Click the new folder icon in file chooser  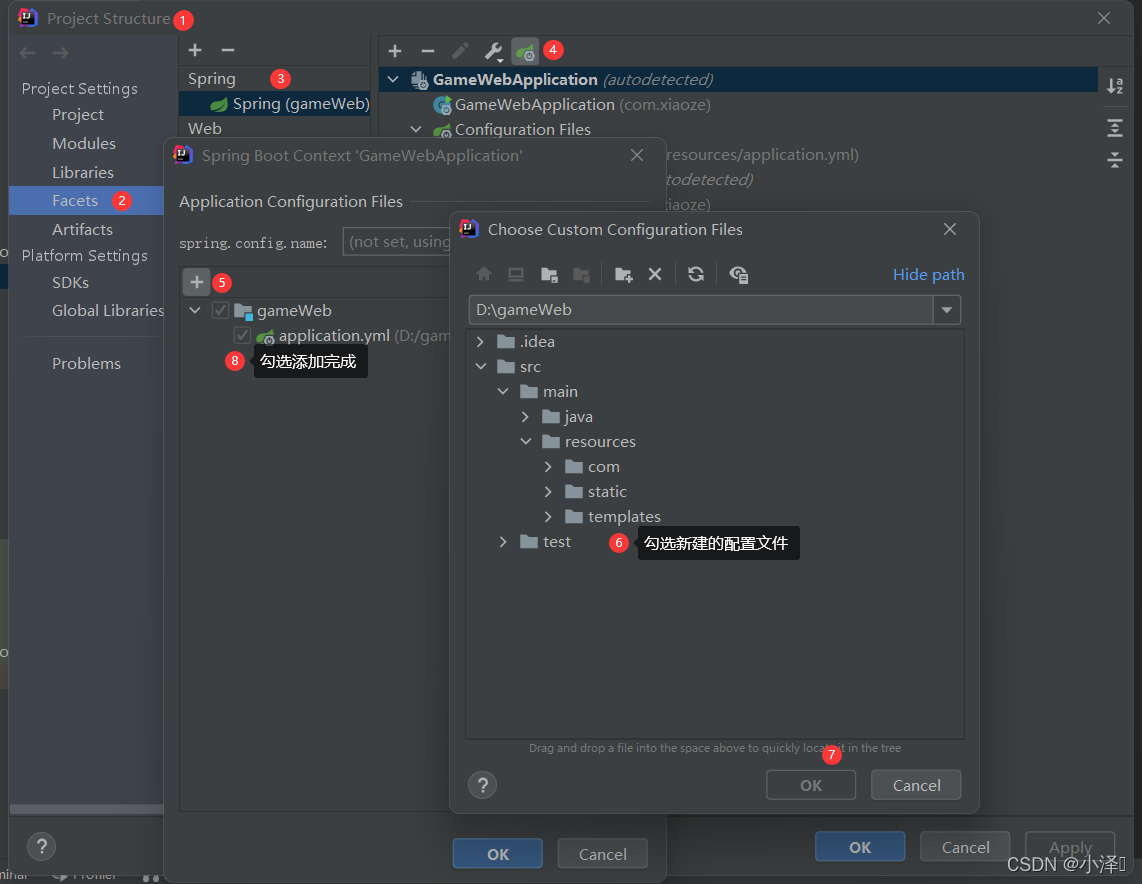pyautogui.click(x=623, y=275)
